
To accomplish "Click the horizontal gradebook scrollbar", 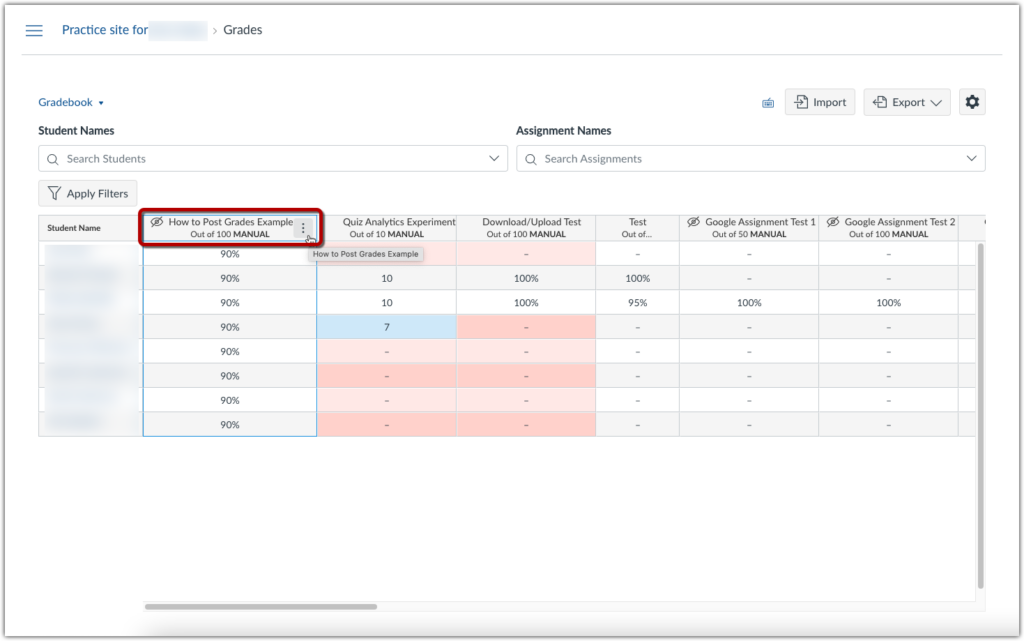I will point(260,606).
